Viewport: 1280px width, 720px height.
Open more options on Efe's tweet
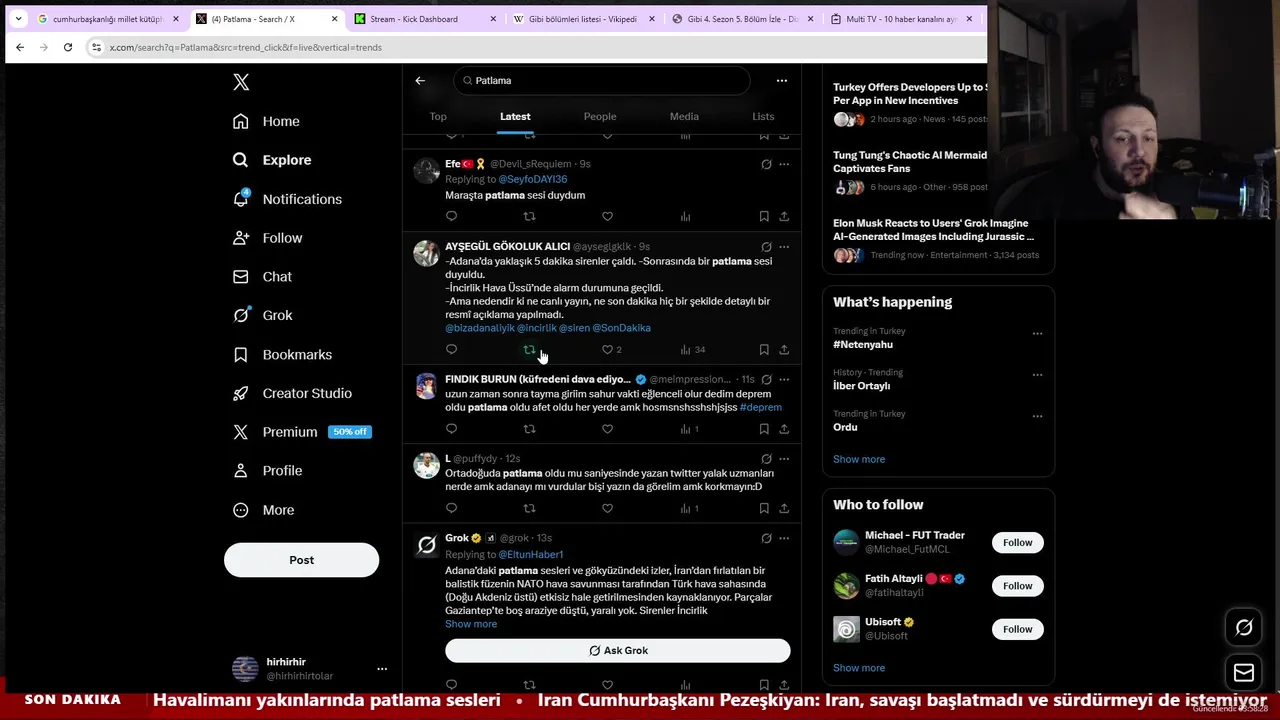click(x=784, y=164)
